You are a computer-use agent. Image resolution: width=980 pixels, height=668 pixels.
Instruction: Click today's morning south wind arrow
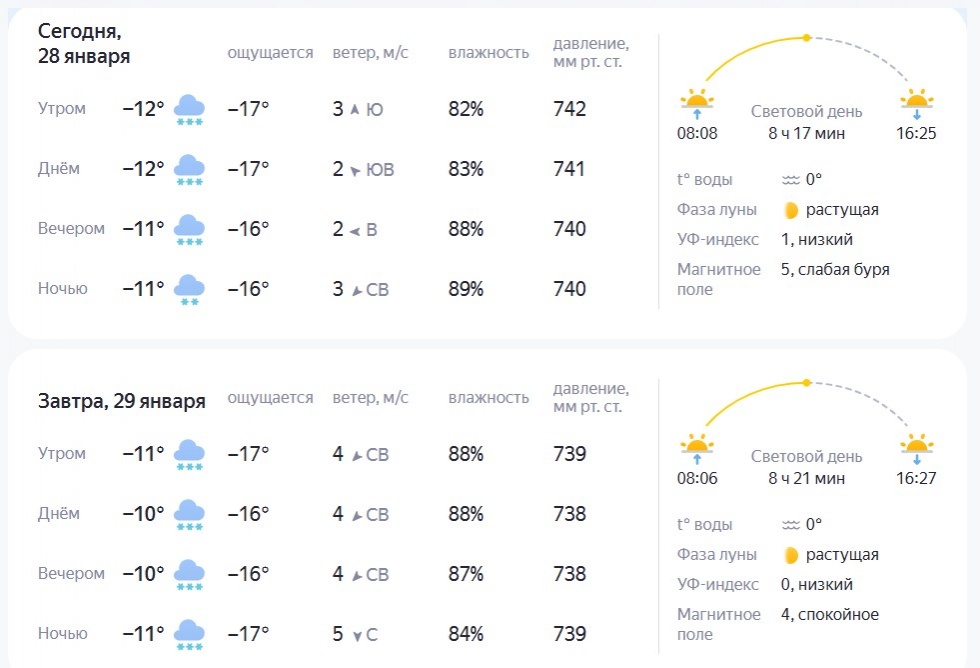[x=354, y=110]
